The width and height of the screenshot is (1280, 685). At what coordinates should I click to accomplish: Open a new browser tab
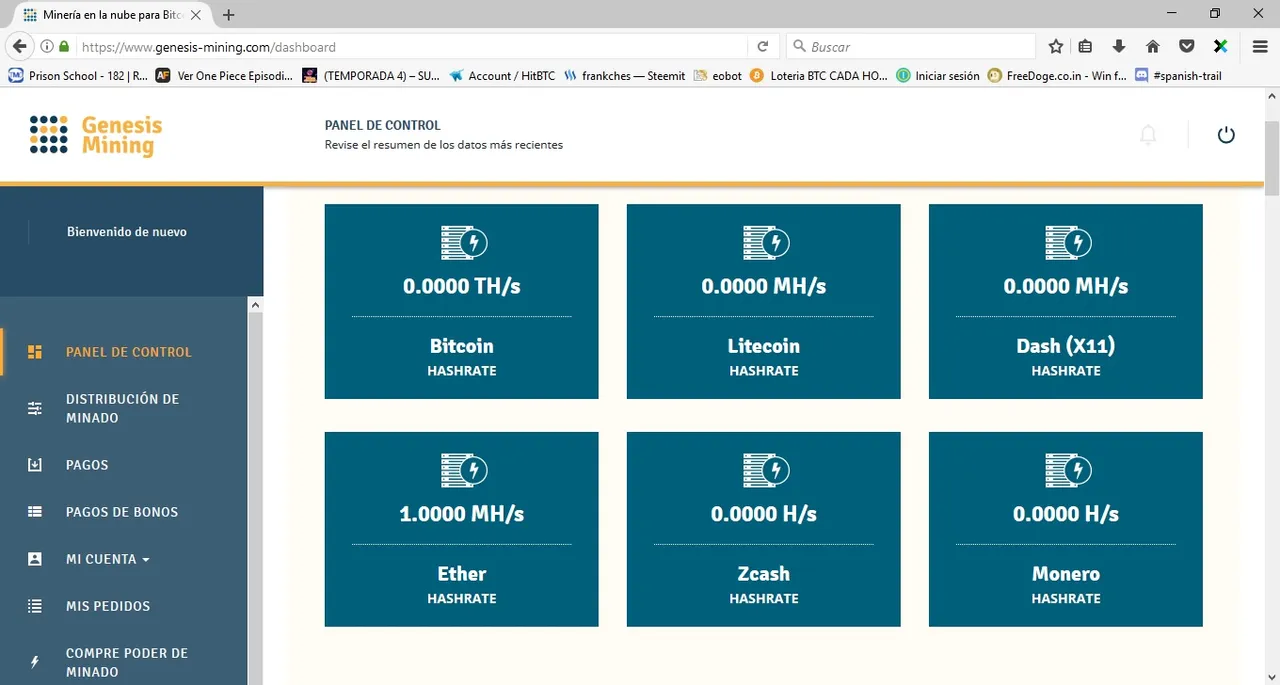point(229,15)
